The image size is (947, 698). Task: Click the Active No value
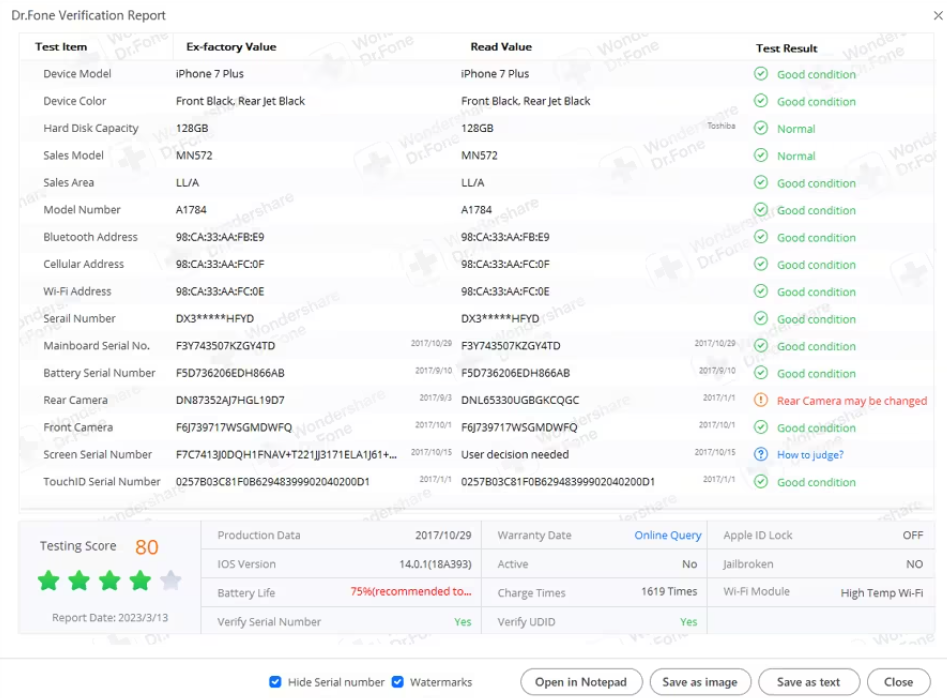690,564
